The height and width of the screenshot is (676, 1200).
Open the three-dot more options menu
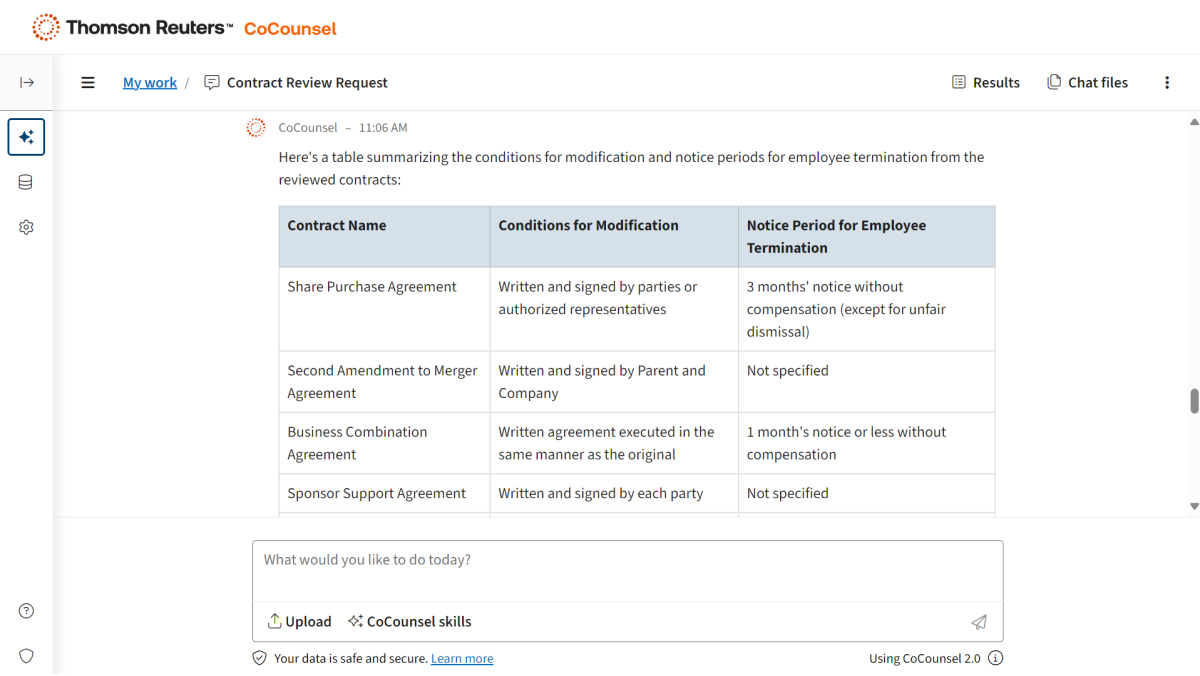(1167, 83)
